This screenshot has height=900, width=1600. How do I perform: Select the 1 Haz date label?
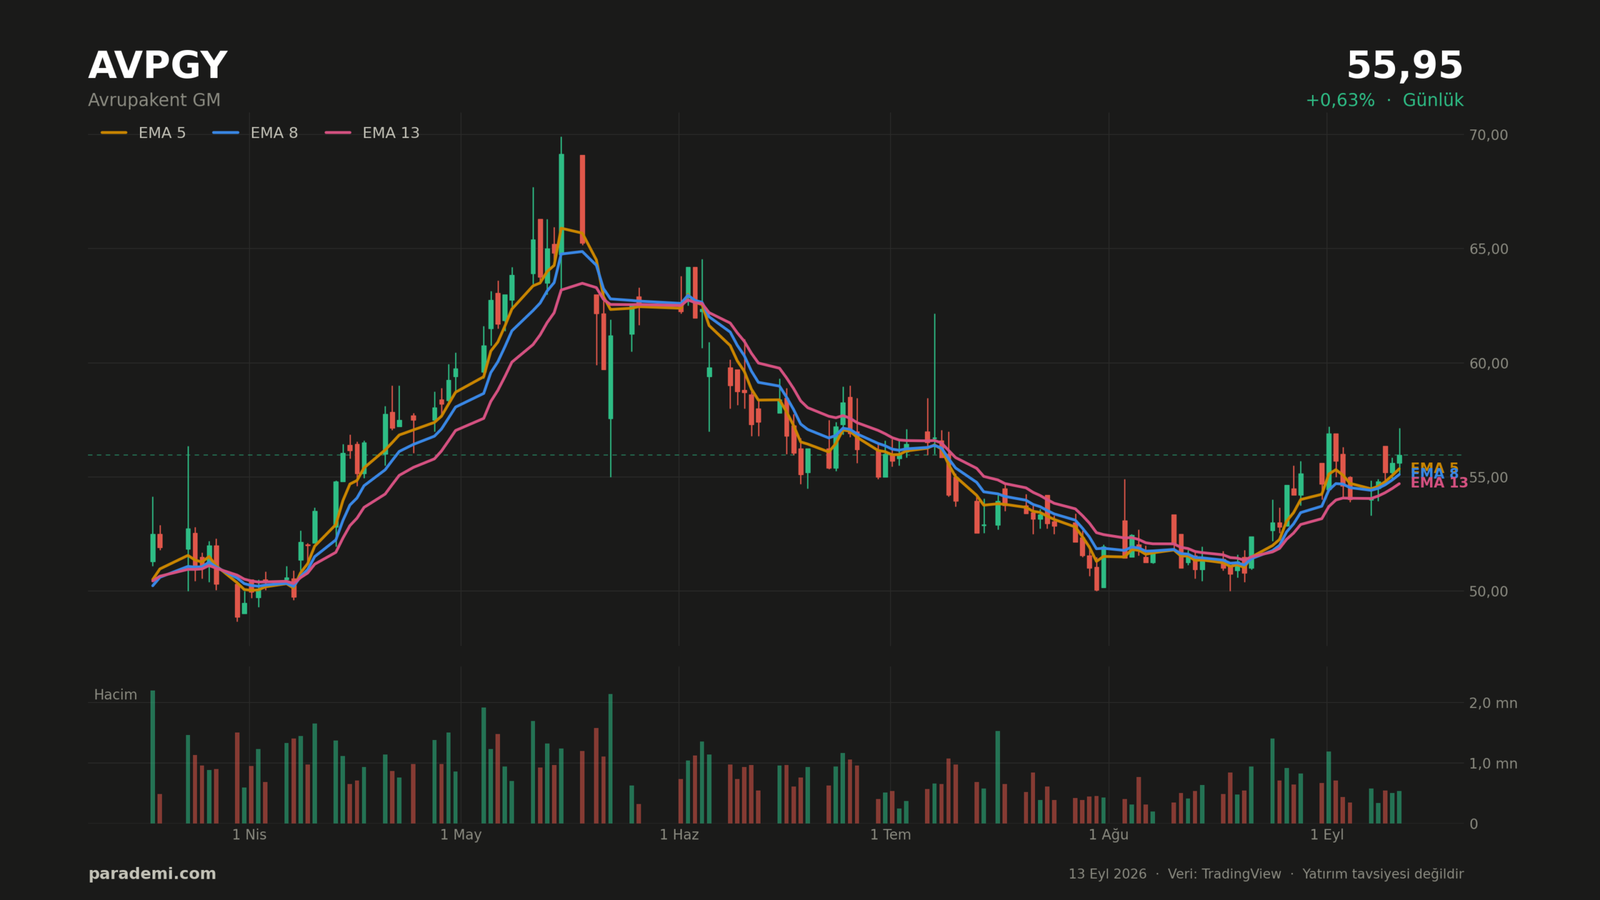(x=679, y=835)
